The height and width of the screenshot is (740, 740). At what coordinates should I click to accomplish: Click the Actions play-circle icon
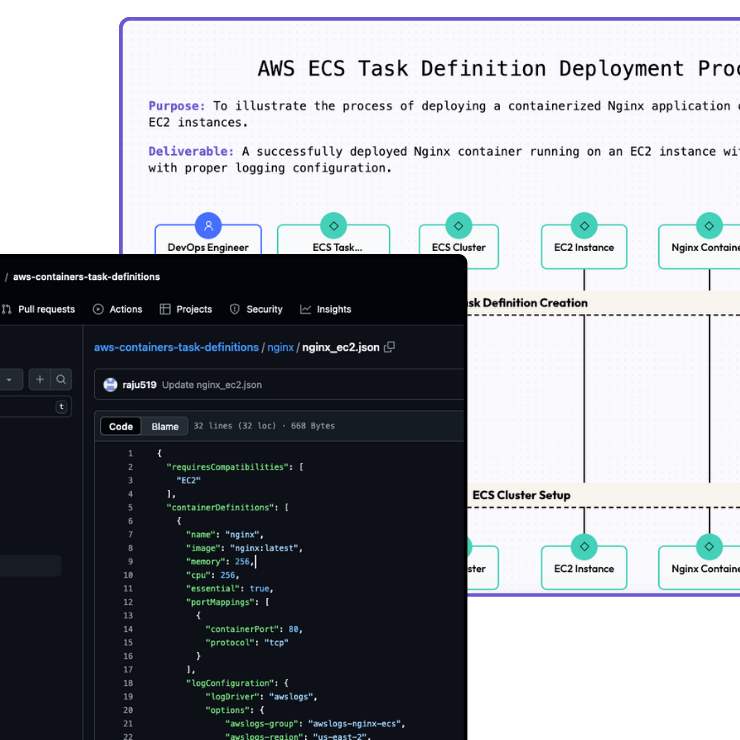pyautogui.click(x=98, y=309)
